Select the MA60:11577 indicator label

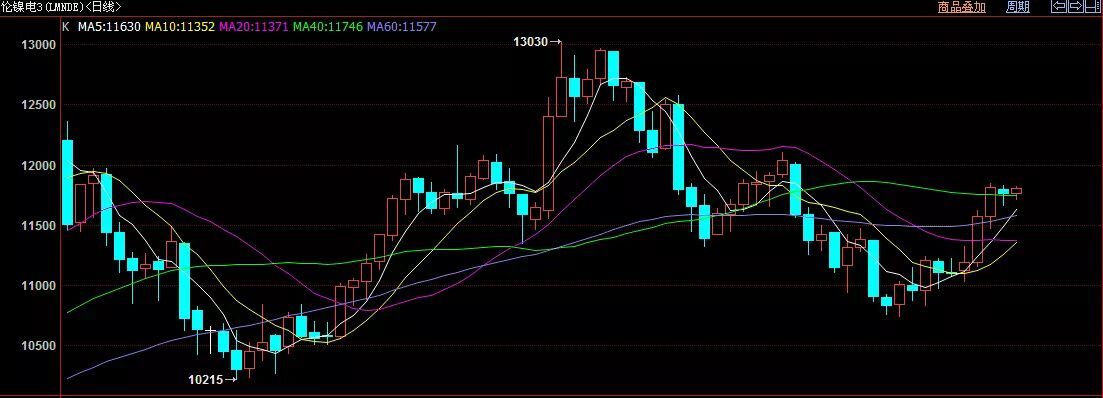[402, 27]
